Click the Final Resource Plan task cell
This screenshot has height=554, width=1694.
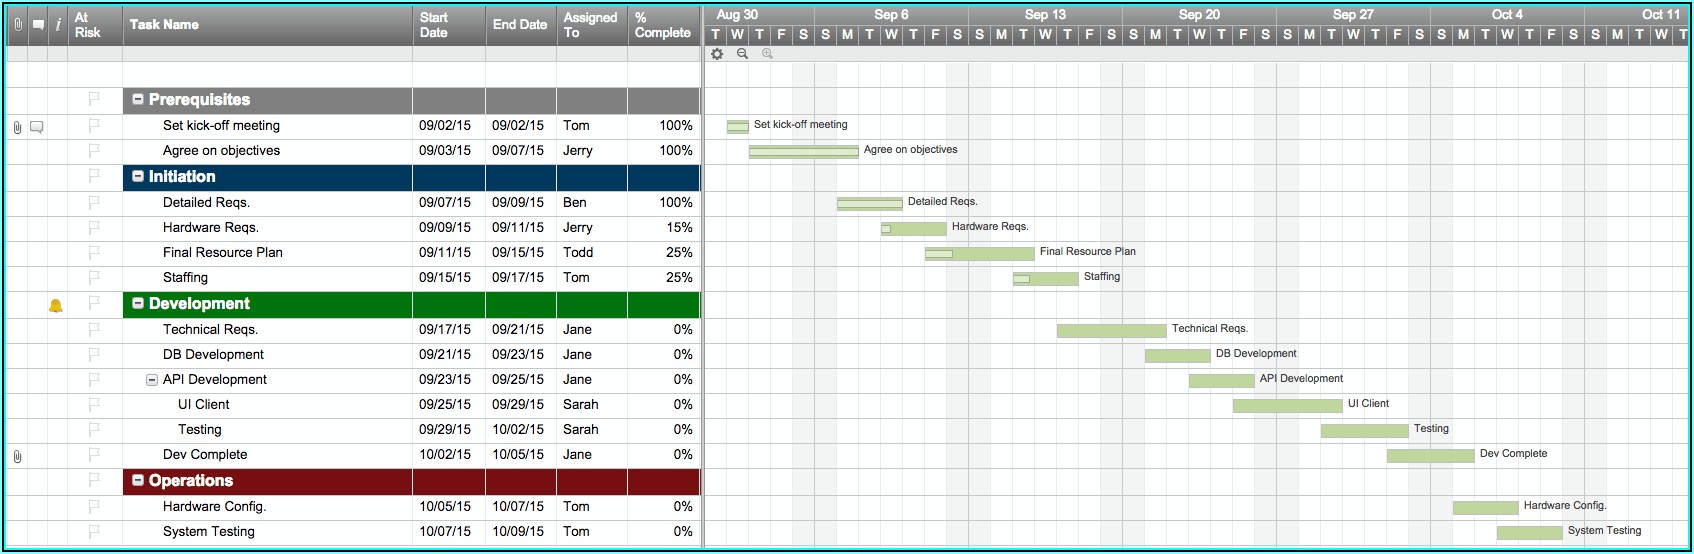pyautogui.click(x=223, y=253)
